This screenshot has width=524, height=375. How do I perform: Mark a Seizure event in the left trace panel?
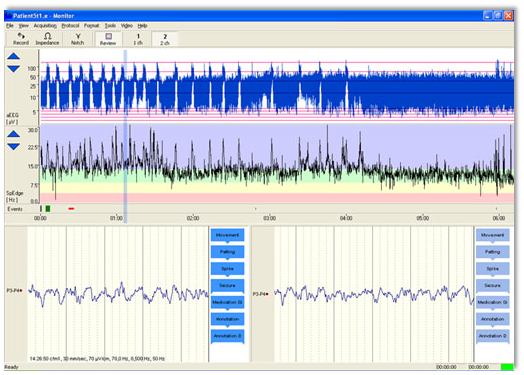(227, 286)
